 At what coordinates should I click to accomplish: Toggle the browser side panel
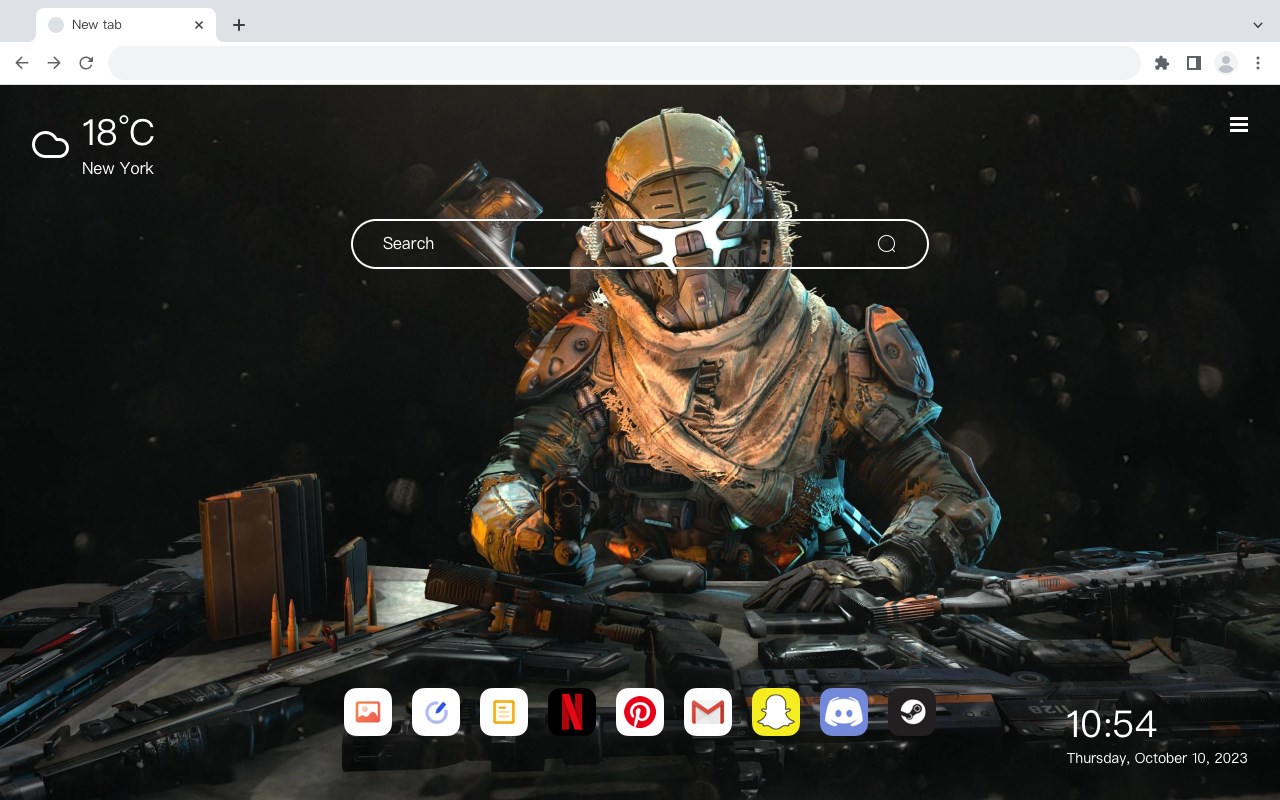click(1193, 63)
